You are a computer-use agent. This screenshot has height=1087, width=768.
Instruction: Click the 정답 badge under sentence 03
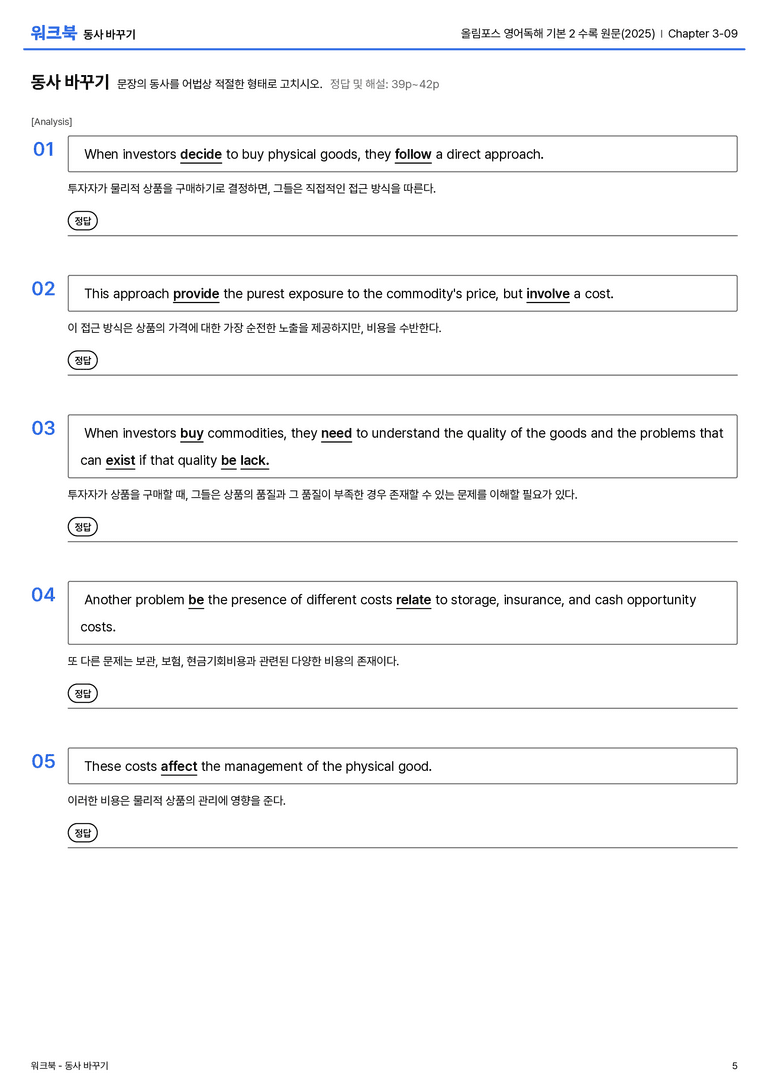(x=82, y=526)
